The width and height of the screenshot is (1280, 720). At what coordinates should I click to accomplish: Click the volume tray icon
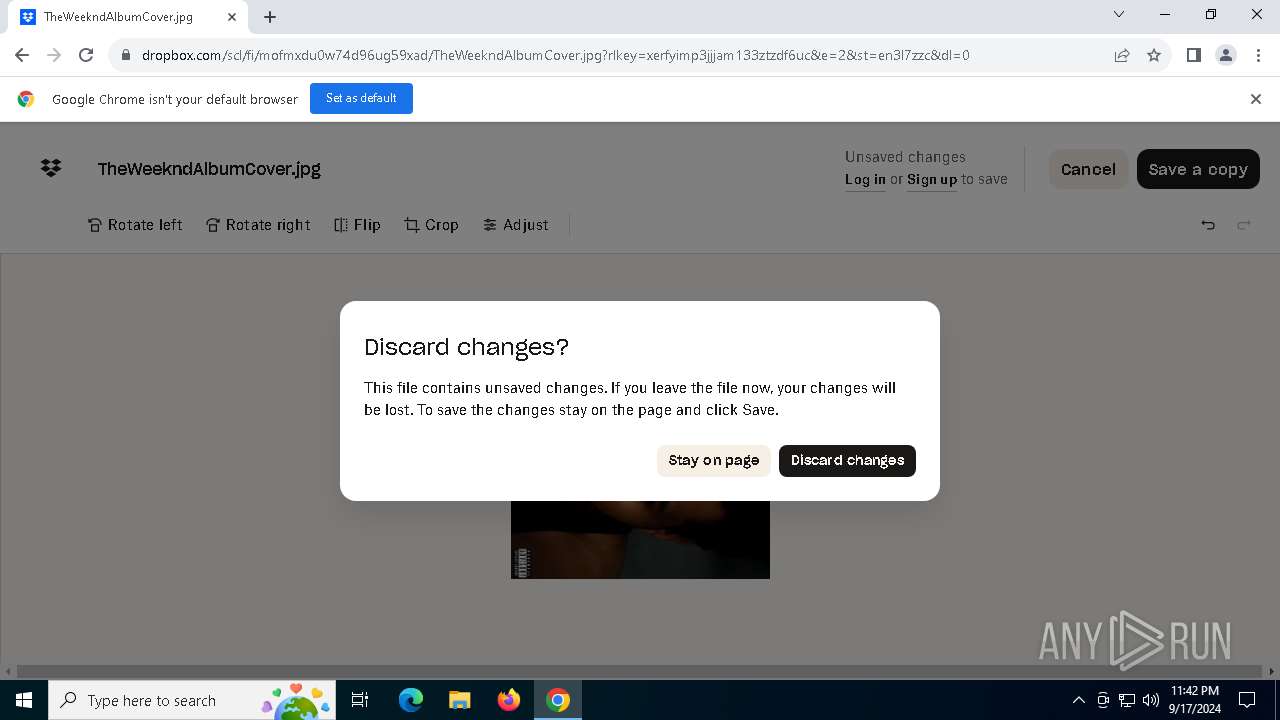point(1151,700)
